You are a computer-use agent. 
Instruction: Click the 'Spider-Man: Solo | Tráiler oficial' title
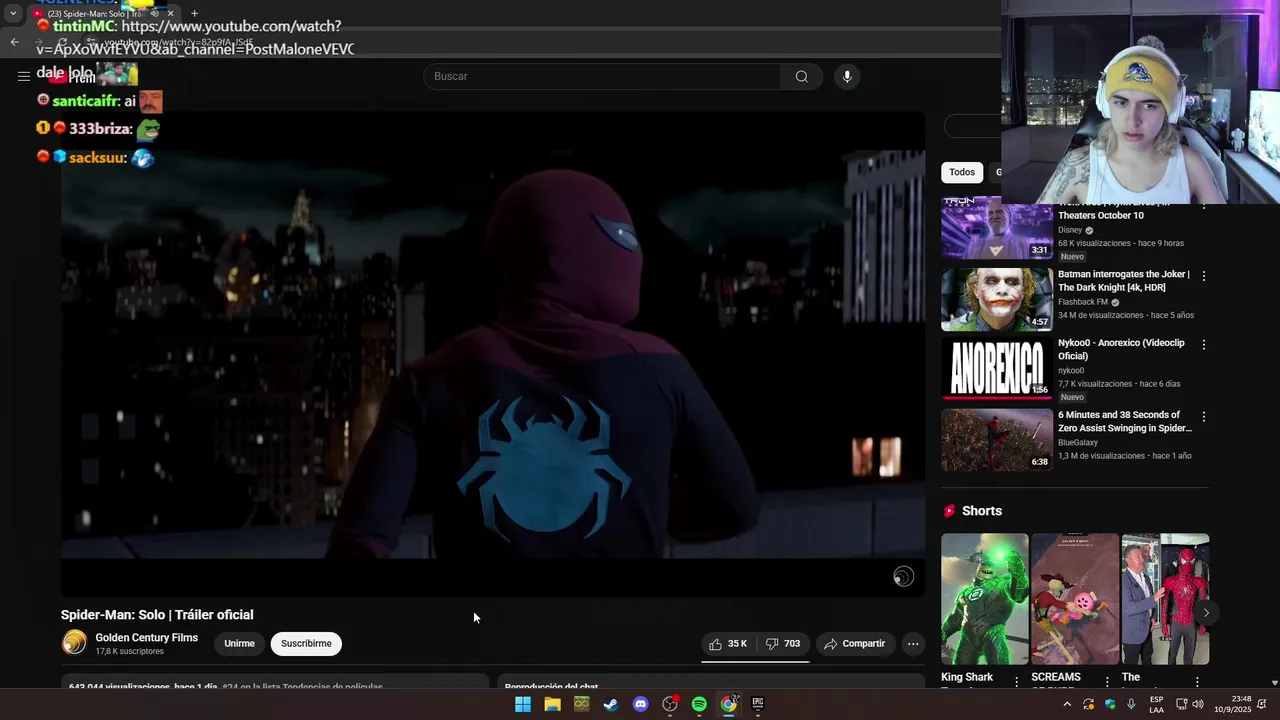(x=157, y=615)
